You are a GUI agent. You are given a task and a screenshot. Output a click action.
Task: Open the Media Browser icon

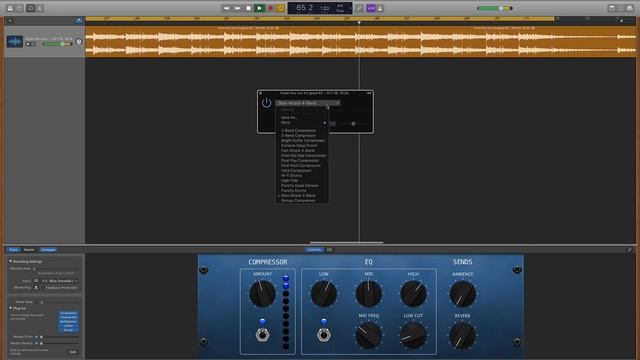pyautogui.click(x=630, y=8)
